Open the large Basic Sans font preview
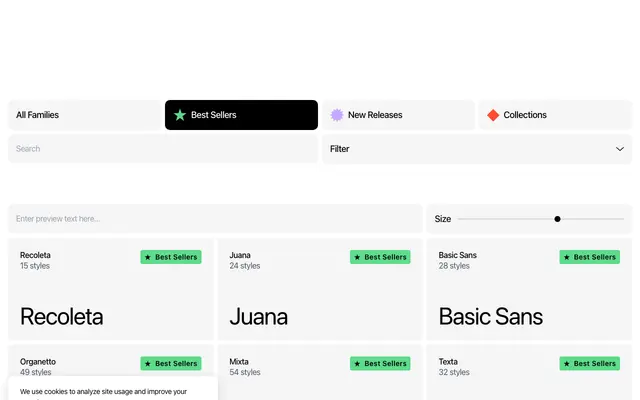The height and width of the screenshot is (400, 640). point(491,317)
